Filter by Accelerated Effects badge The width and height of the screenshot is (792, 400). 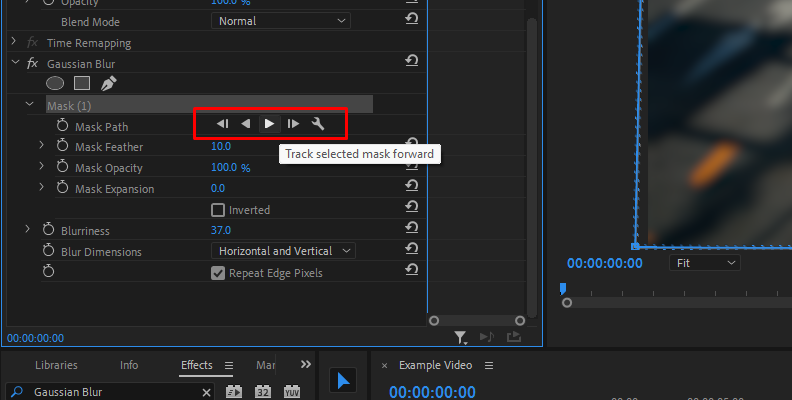point(234,391)
